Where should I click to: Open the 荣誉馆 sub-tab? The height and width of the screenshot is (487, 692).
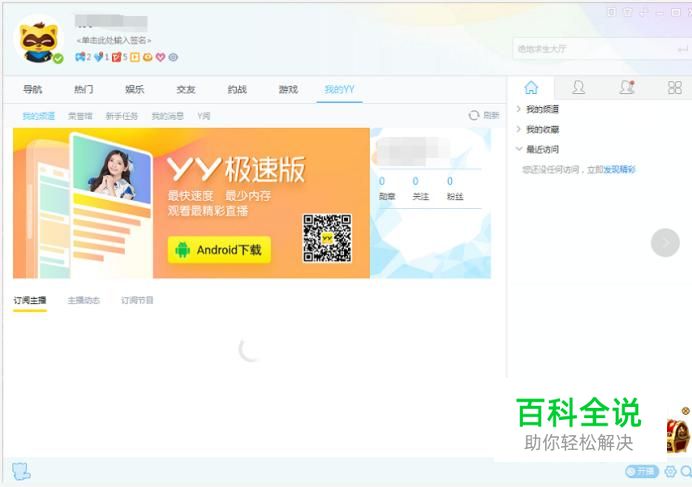tap(80, 116)
